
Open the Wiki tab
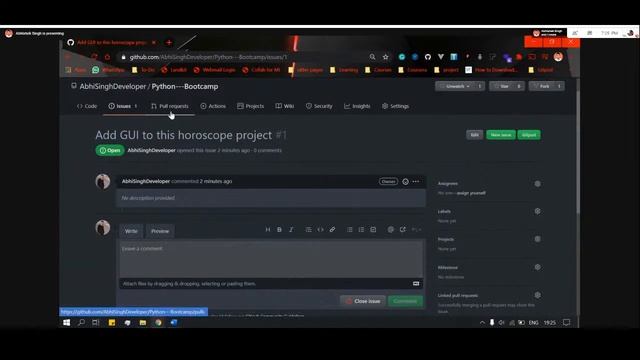[285, 106]
